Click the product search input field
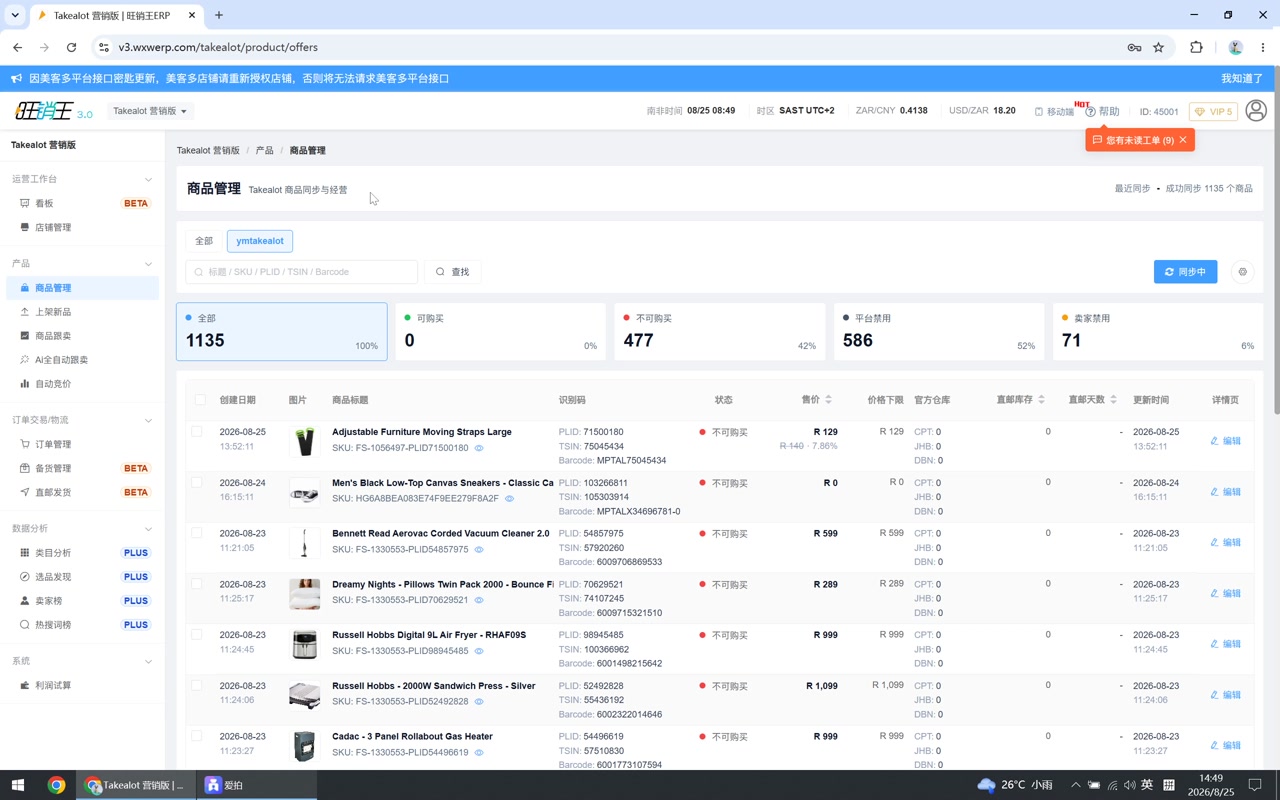This screenshot has width=1280, height=800. (302, 272)
